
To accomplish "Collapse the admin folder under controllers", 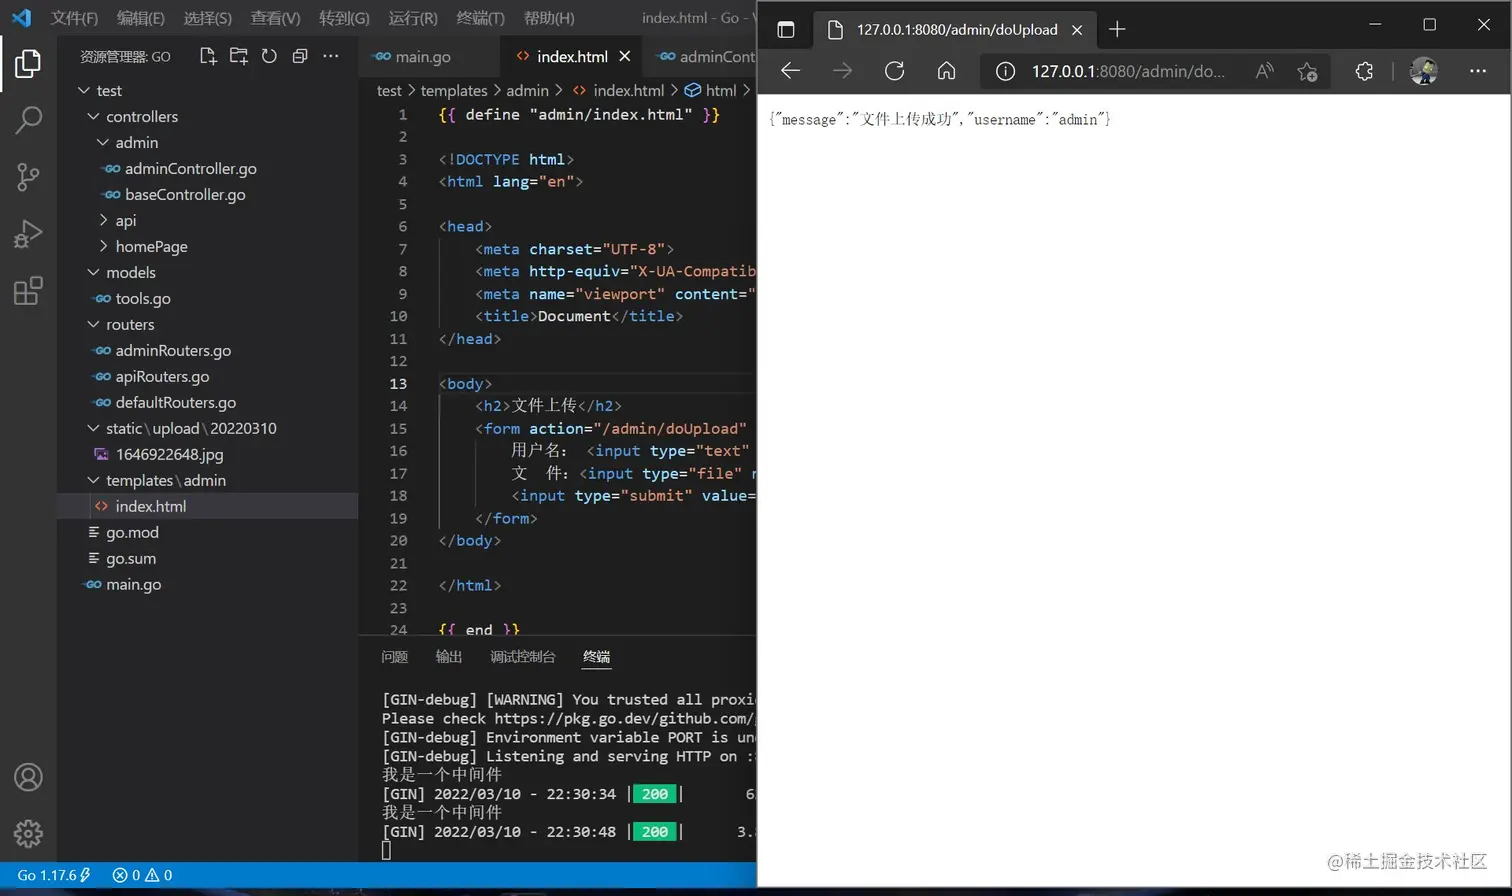I will tap(103, 142).
